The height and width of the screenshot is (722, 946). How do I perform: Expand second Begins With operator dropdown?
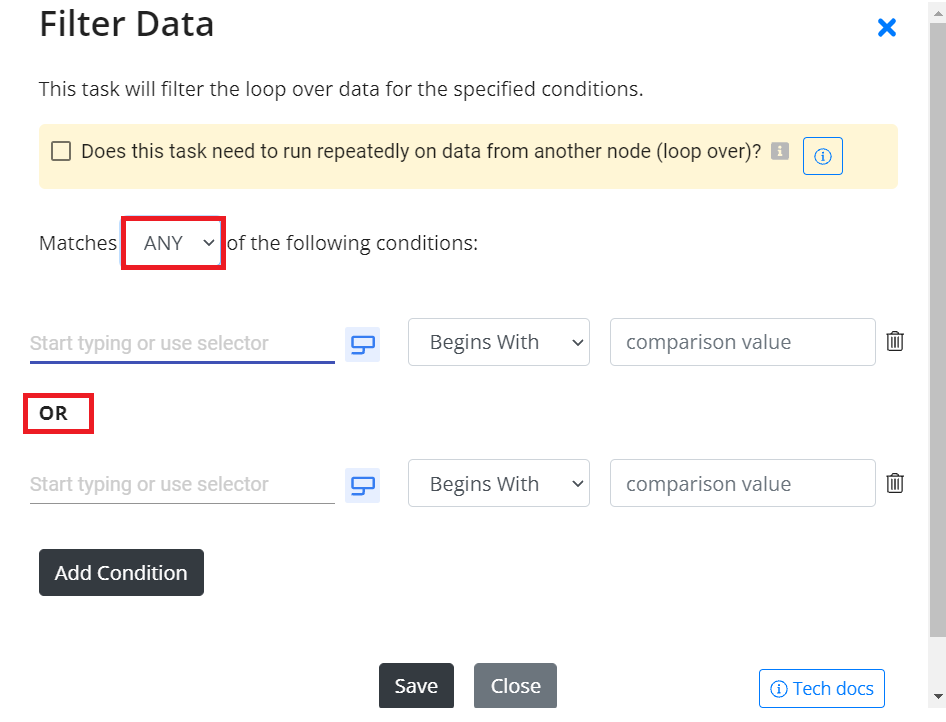(x=499, y=483)
